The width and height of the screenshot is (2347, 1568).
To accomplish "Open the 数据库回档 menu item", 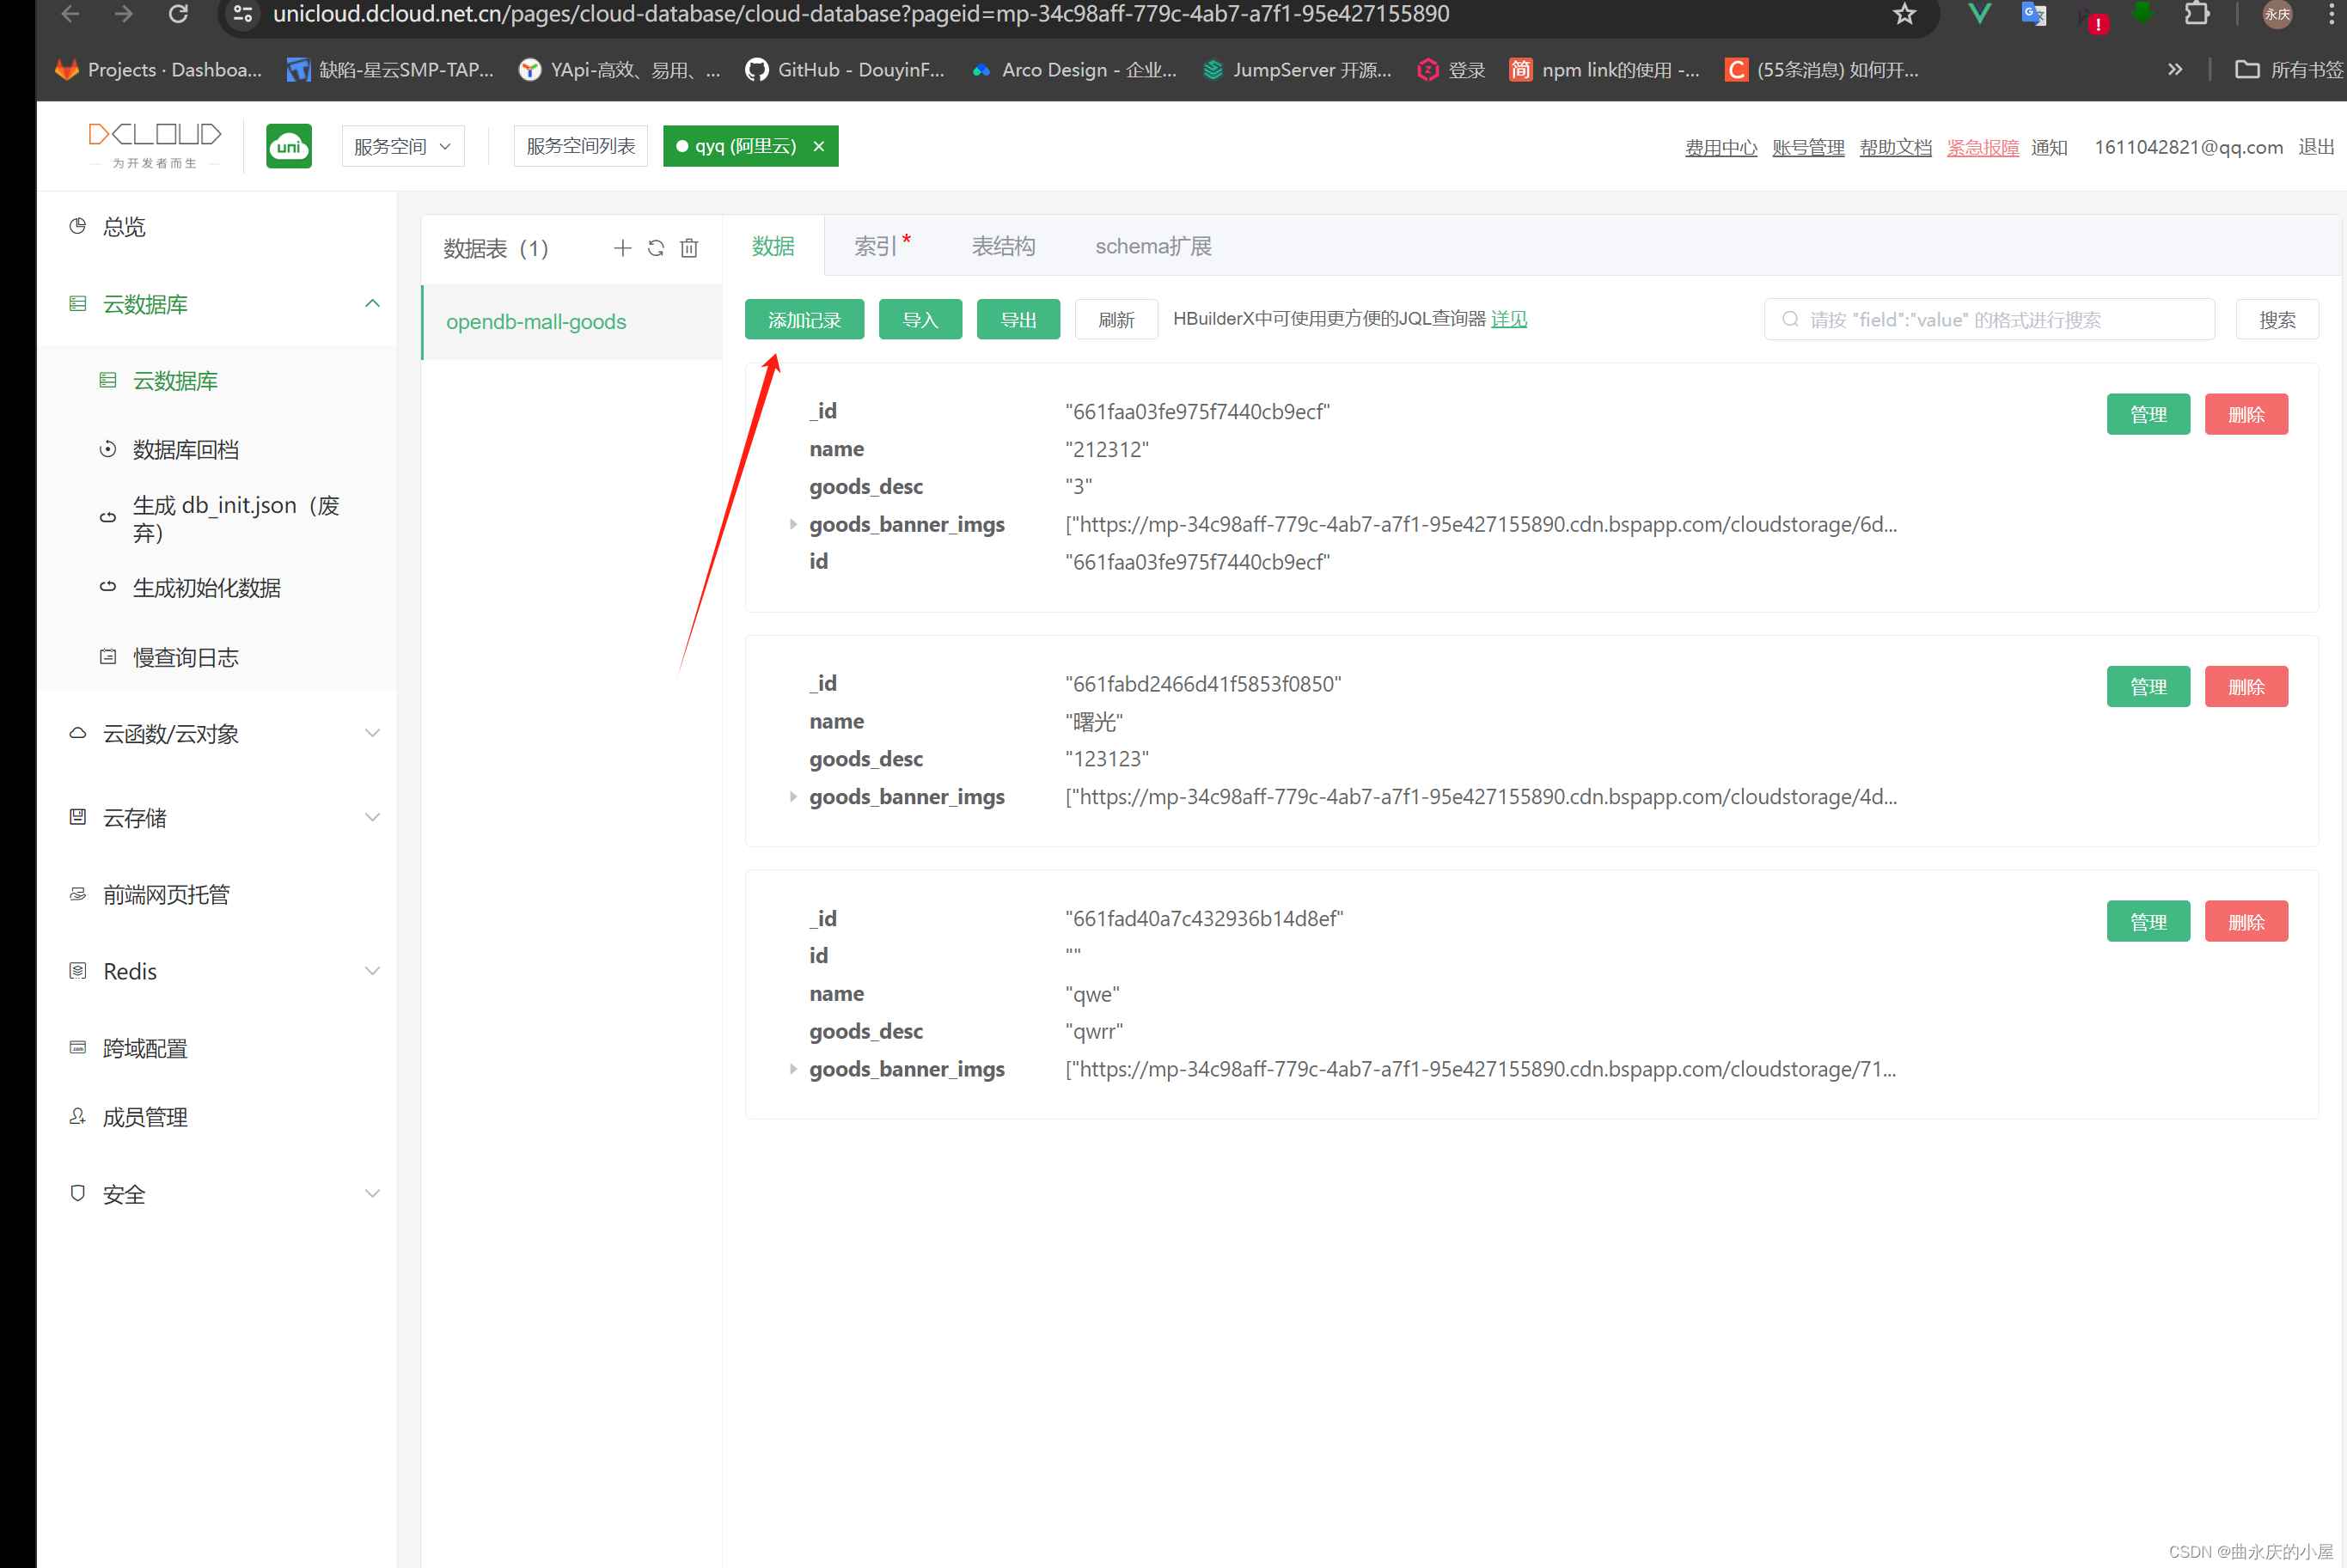I will (x=217, y=450).
